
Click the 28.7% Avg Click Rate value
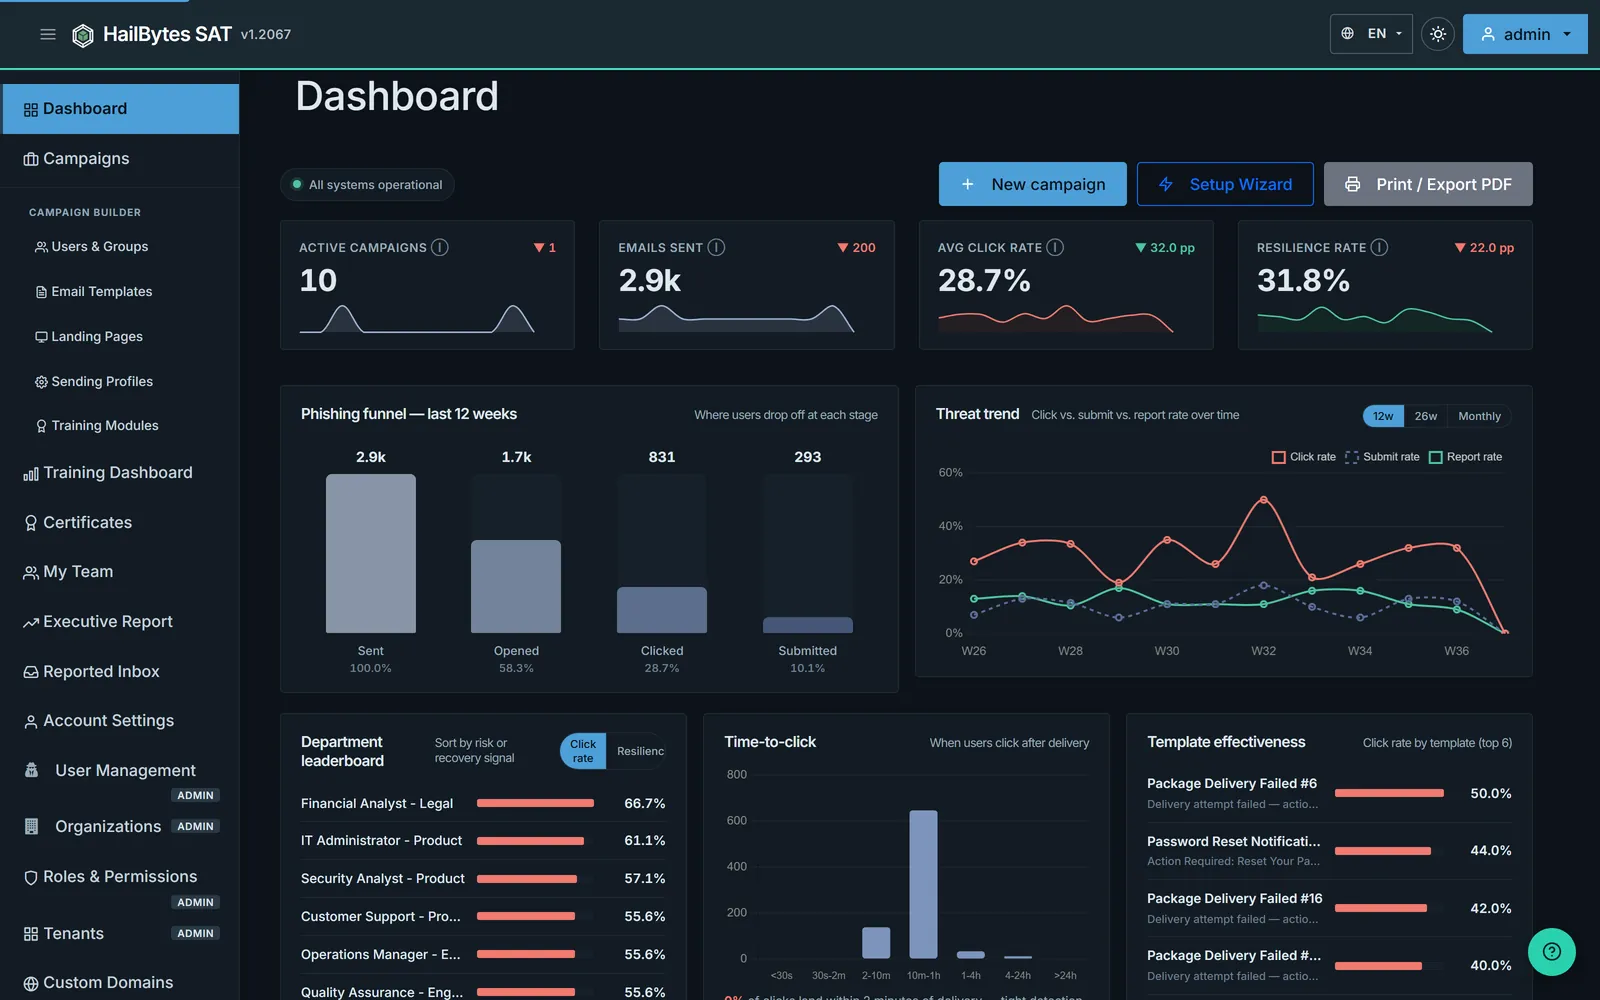tap(984, 281)
